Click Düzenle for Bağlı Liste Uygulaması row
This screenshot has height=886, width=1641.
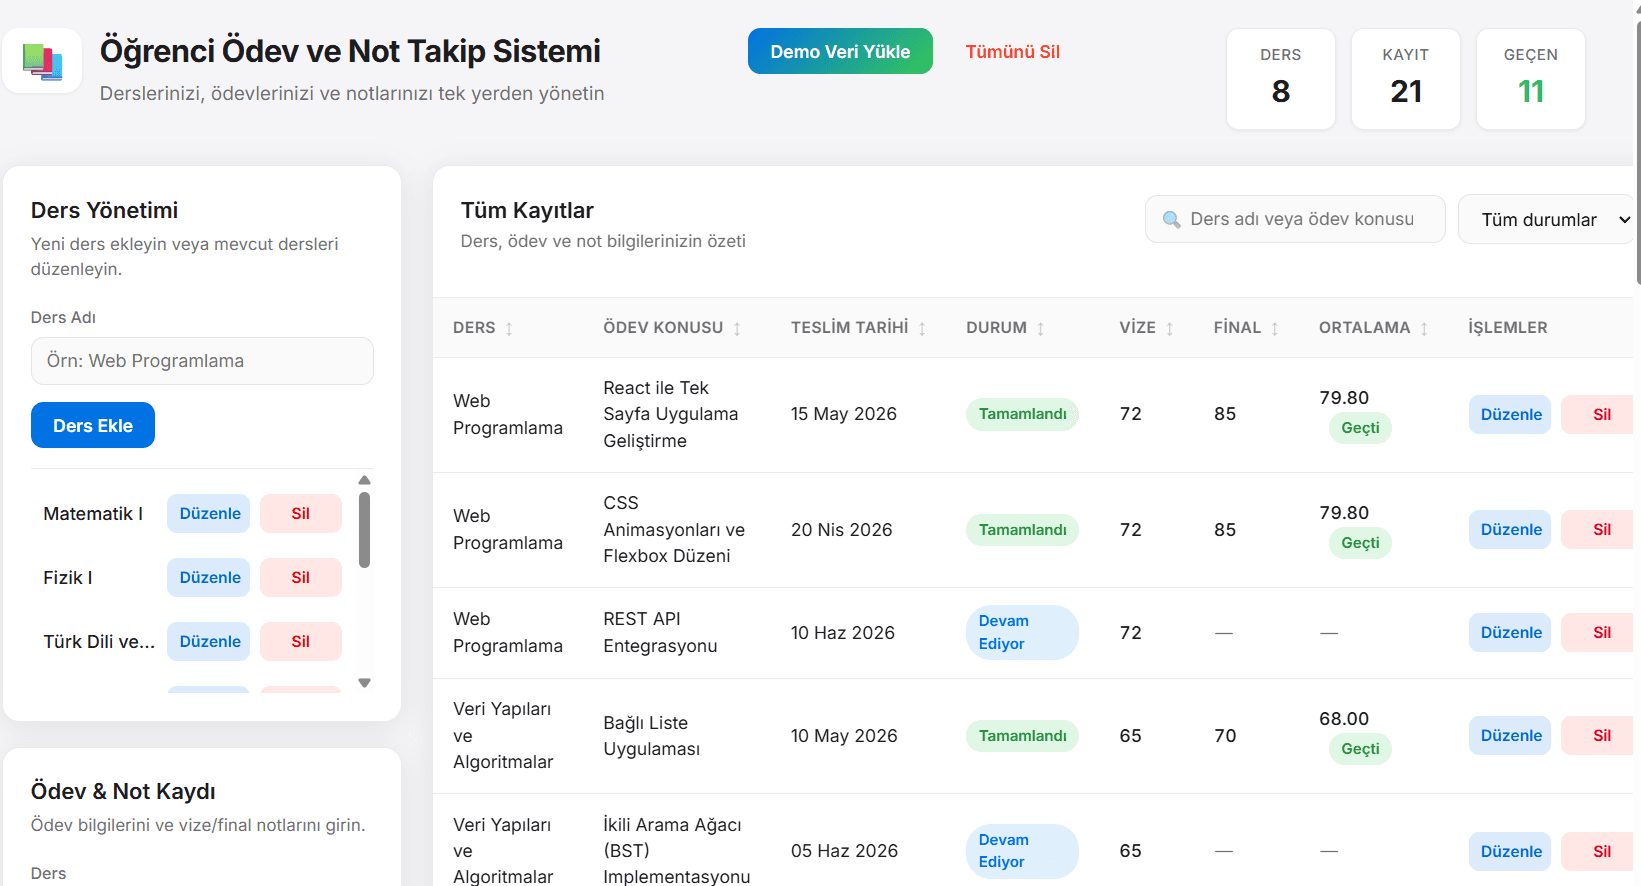pyautogui.click(x=1510, y=735)
